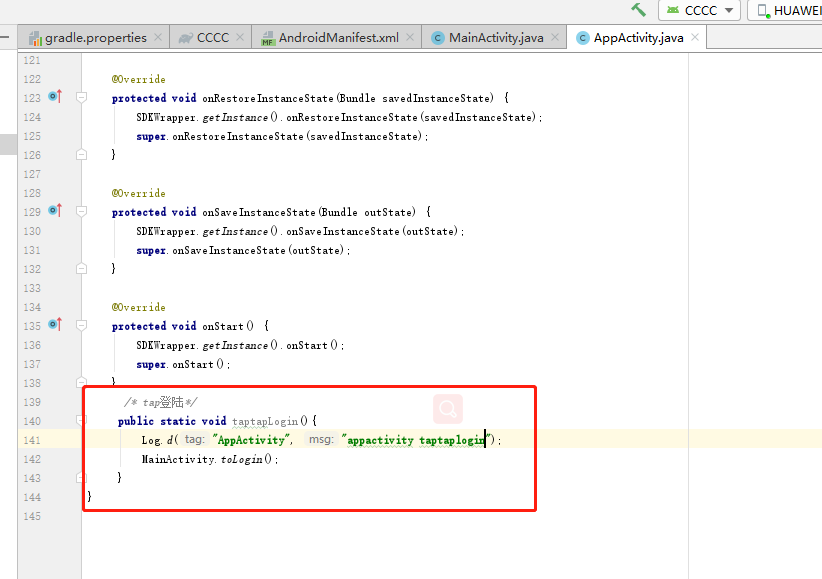Click line number 145 in the gutter
This screenshot has width=822, height=579.
[x=32, y=517]
